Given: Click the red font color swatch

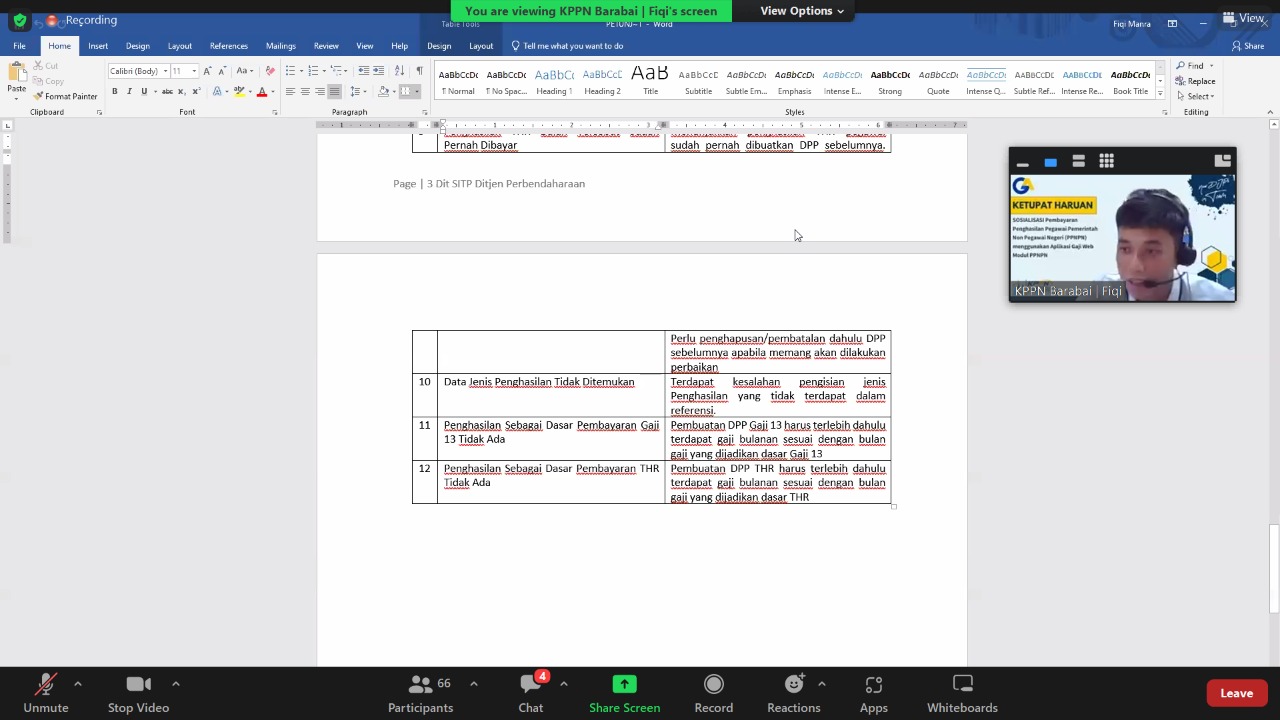Looking at the screenshot, I should coord(261,92).
